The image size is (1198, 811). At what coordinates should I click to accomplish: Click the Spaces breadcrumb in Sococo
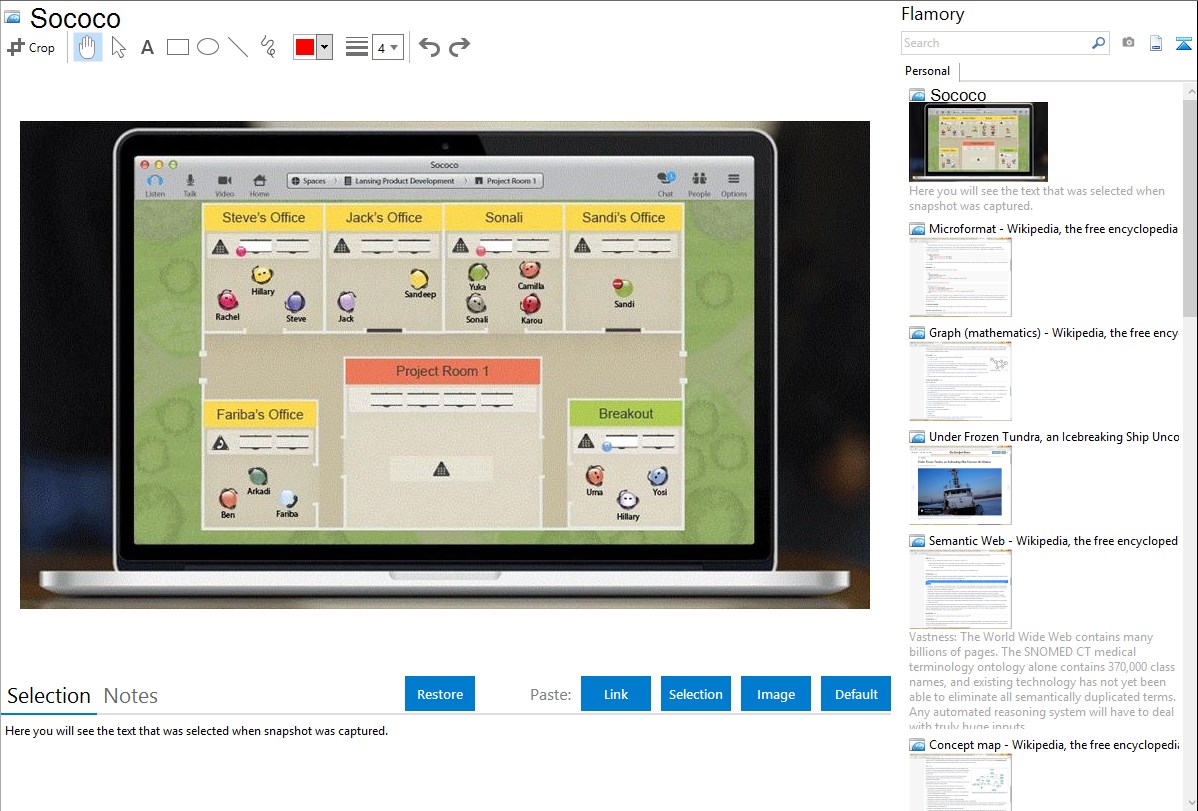[309, 181]
